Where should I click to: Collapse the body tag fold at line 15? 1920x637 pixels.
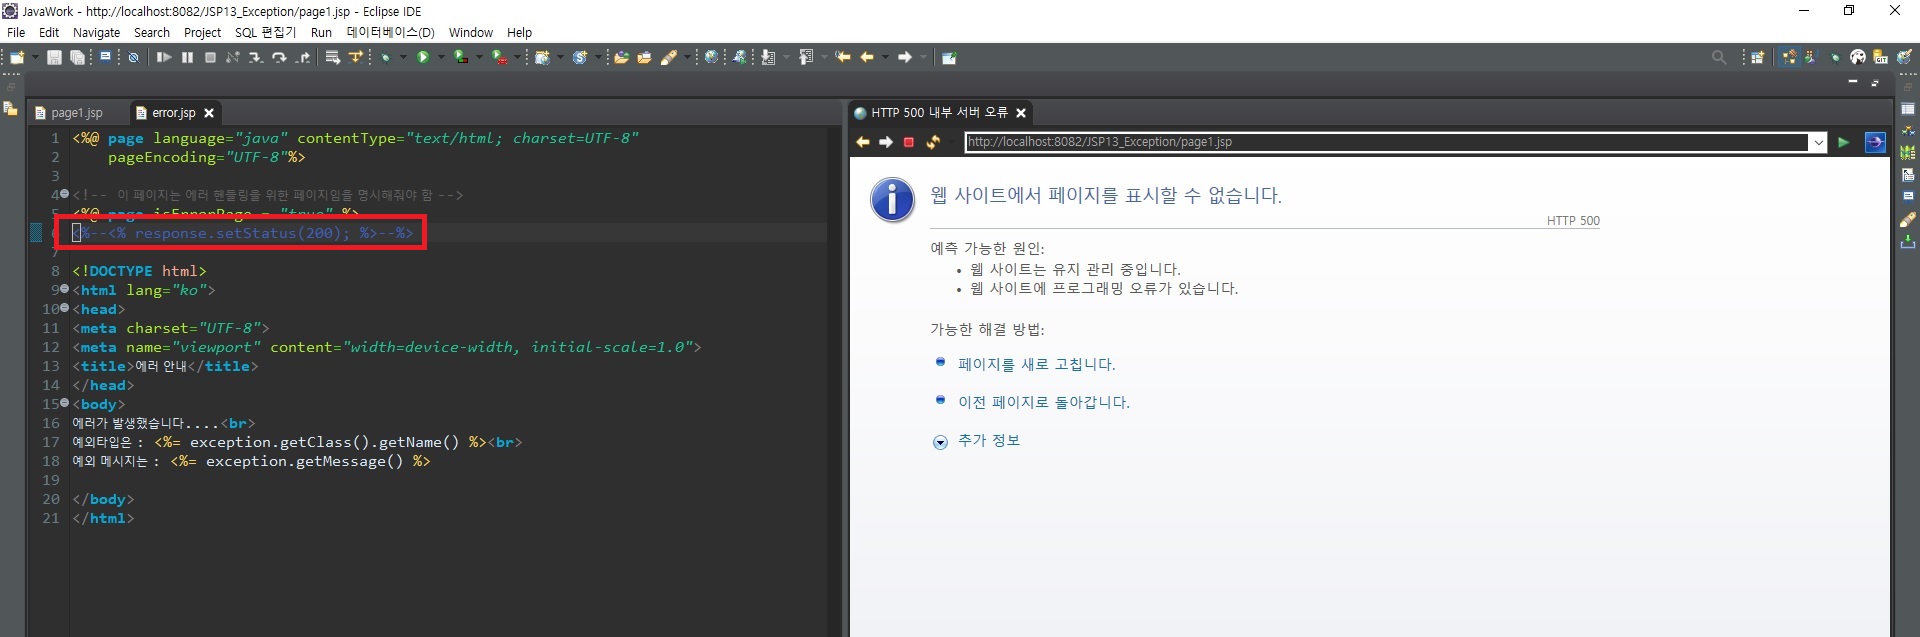tap(65, 403)
